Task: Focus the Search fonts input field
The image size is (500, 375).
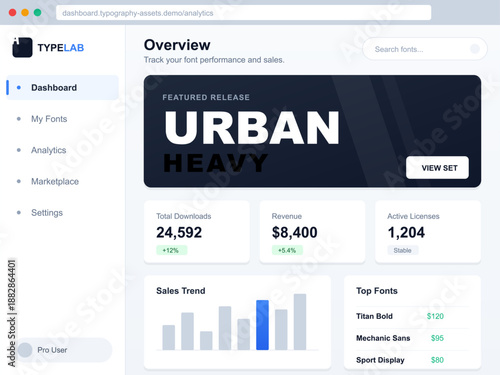Action: [x=425, y=49]
